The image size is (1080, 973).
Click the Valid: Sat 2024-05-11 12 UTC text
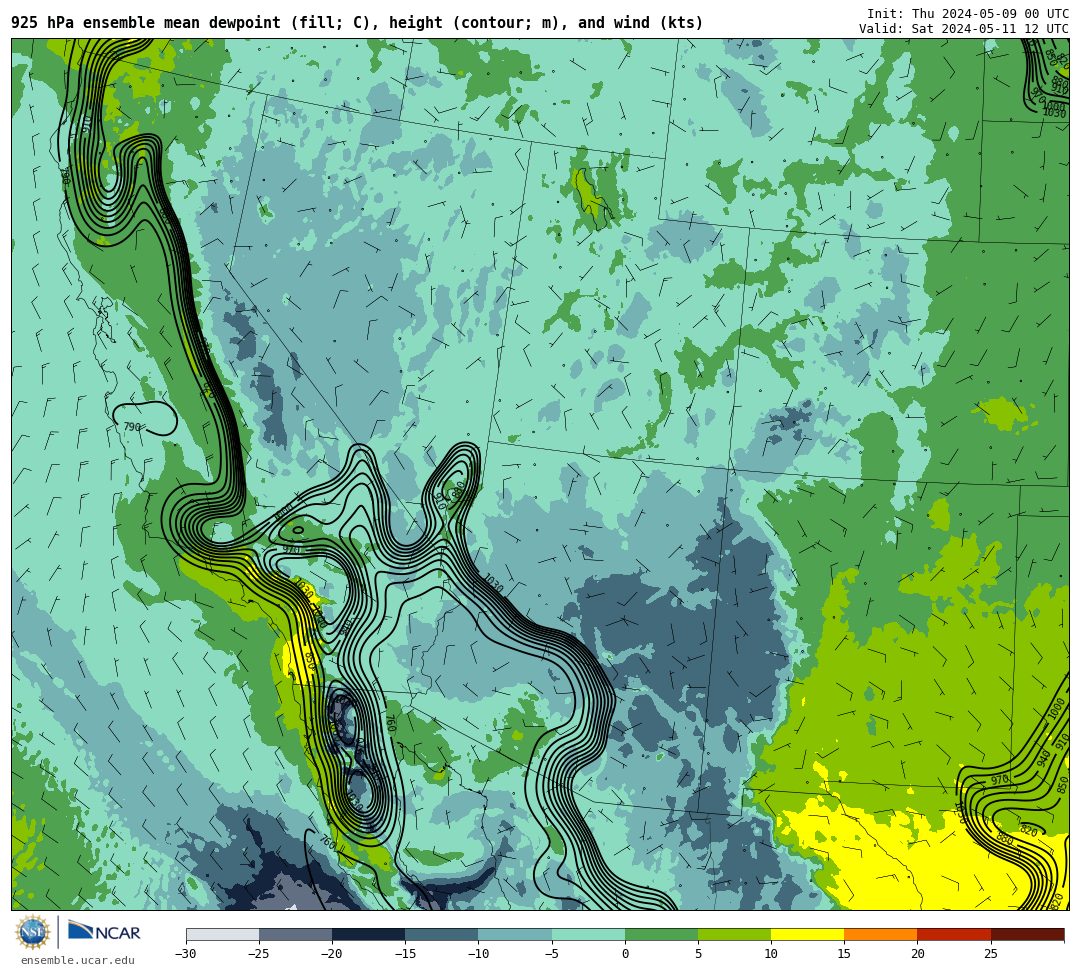(x=963, y=28)
